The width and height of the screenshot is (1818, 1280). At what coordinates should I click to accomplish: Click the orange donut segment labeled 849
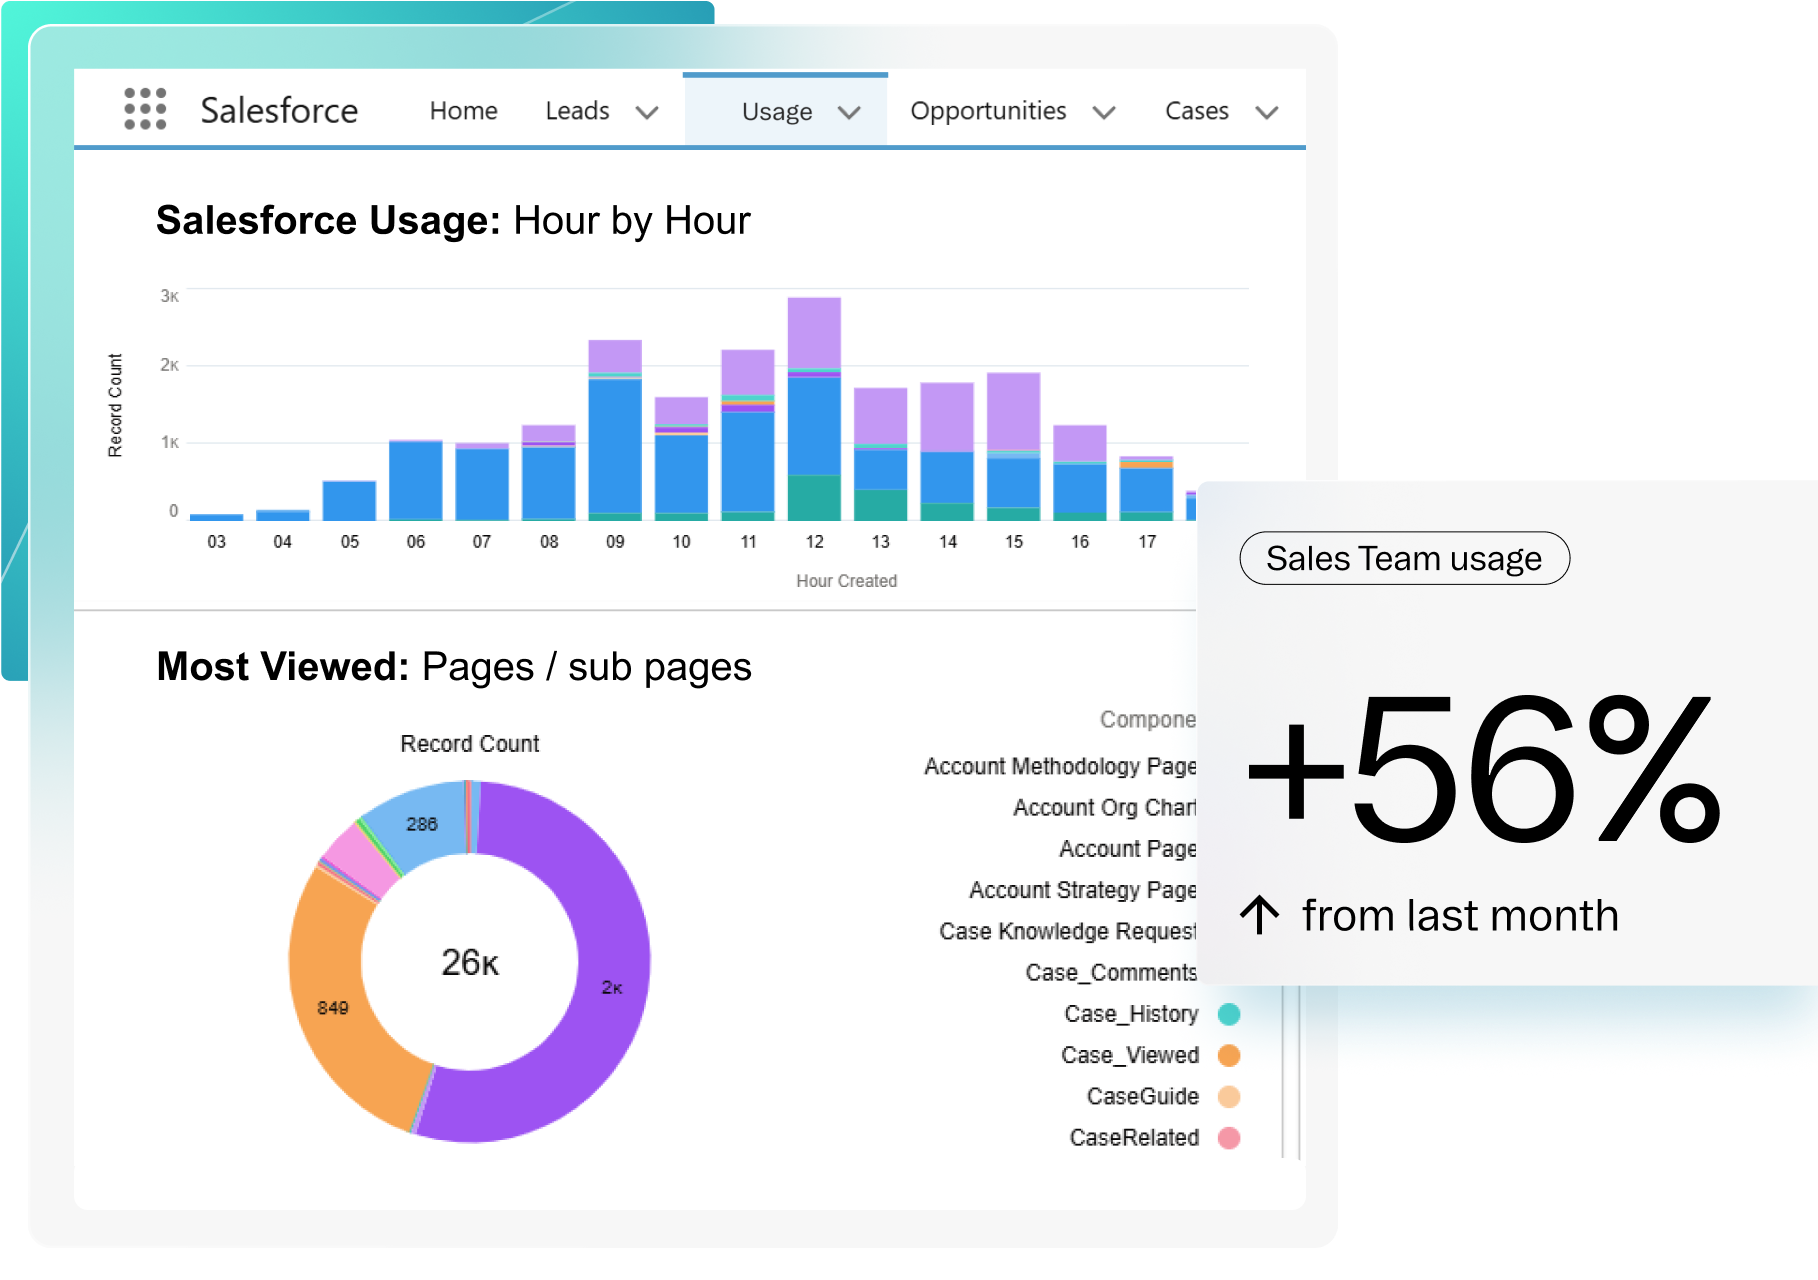click(333, 1007)
